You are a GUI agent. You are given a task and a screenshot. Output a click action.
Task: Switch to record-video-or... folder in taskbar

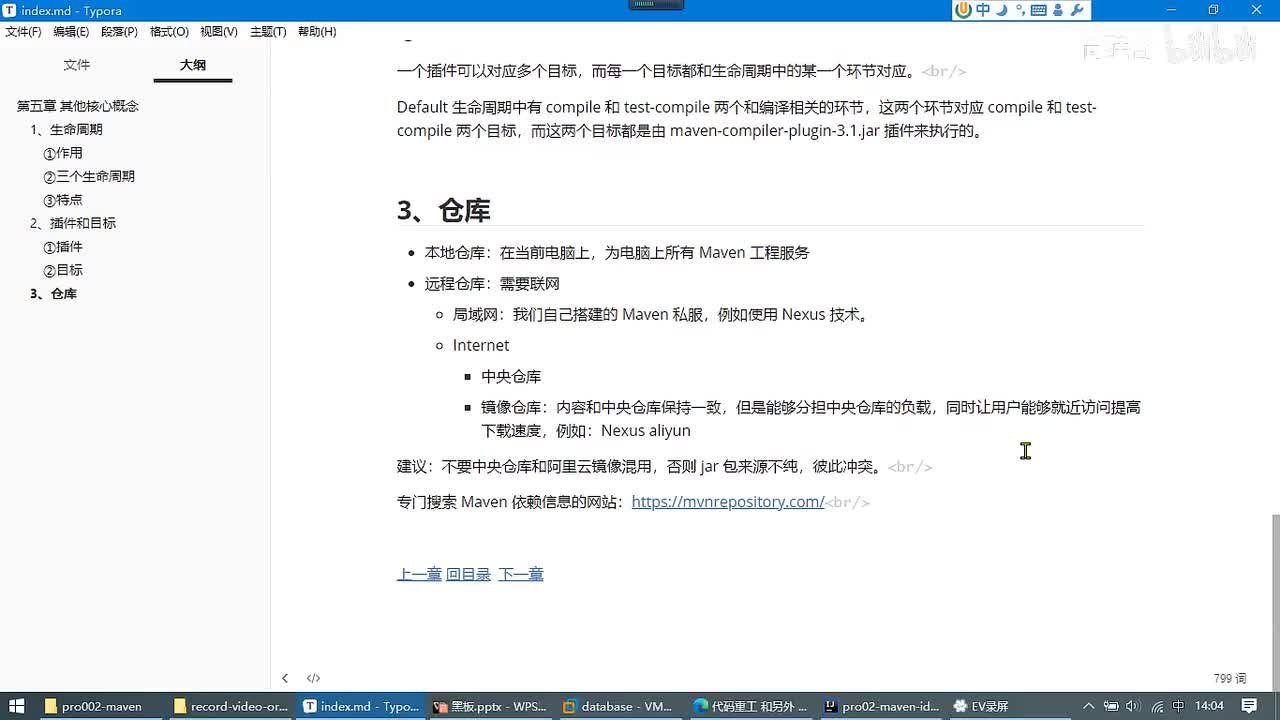point(232,706)
